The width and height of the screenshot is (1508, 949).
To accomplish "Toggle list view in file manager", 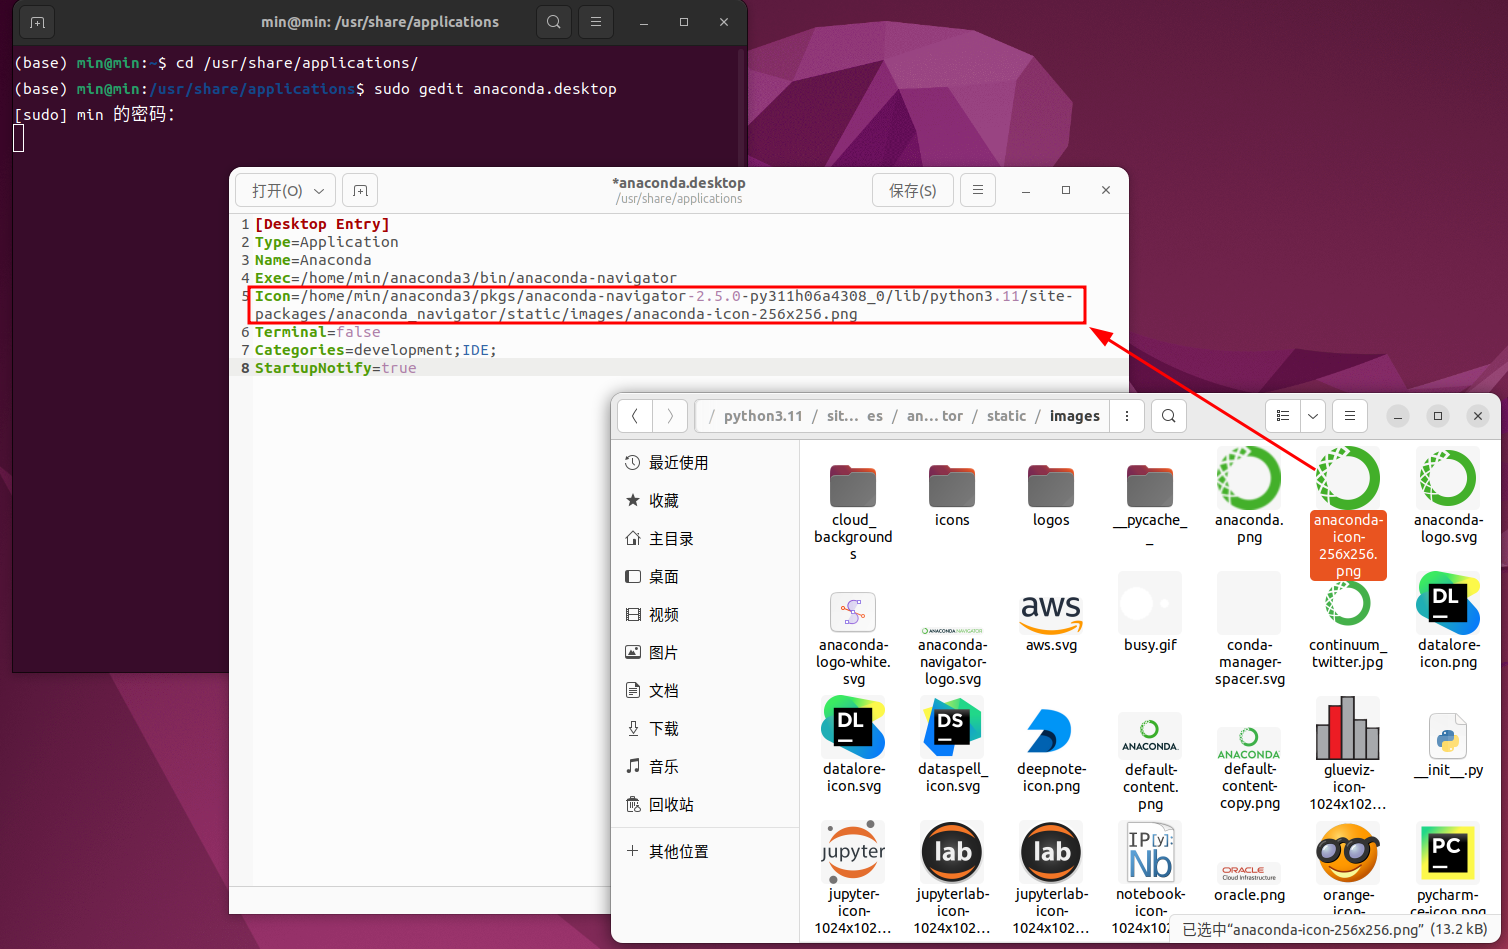I will pos(1283,416).
